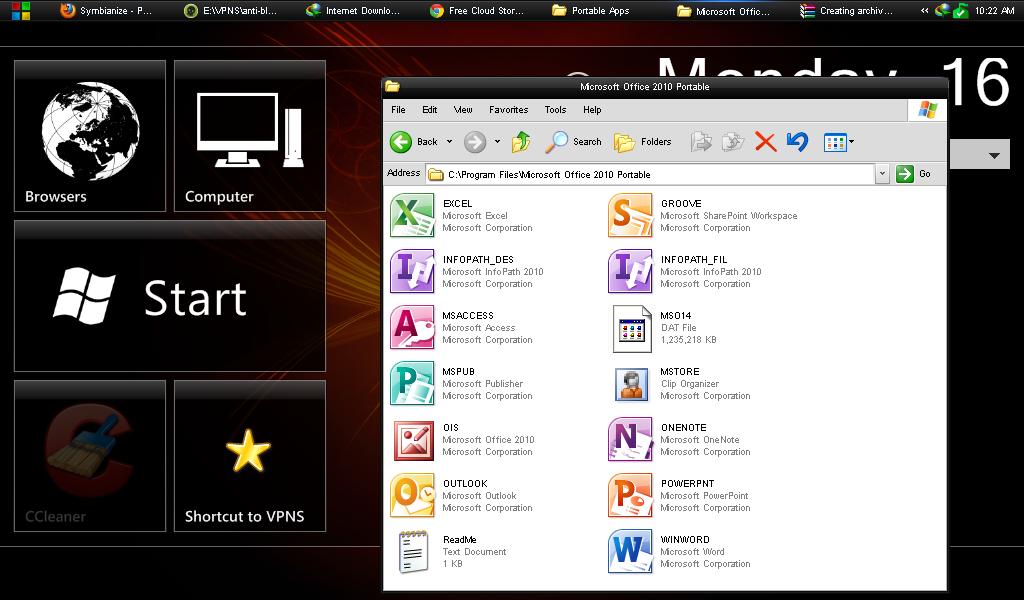Switch to E:\VPNS taskbar item
Screen dimensions: 1024x600
tap(231, 10)
